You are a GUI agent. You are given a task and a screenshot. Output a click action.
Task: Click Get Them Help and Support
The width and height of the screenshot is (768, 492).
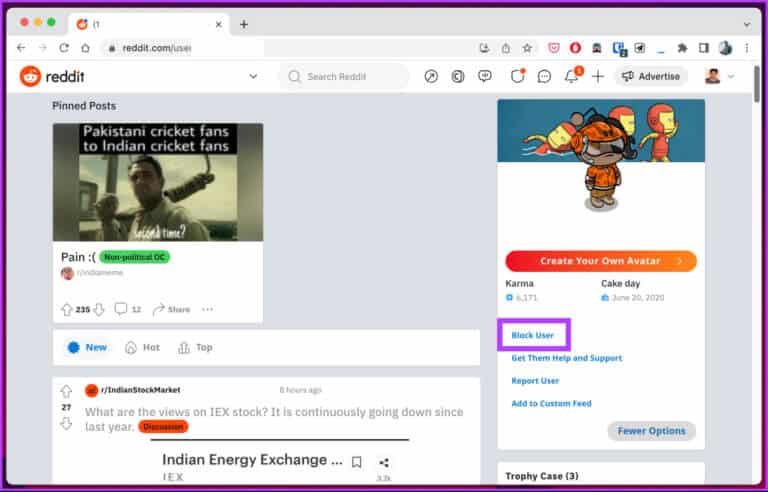pyautogui.click(x=567, y=358)
